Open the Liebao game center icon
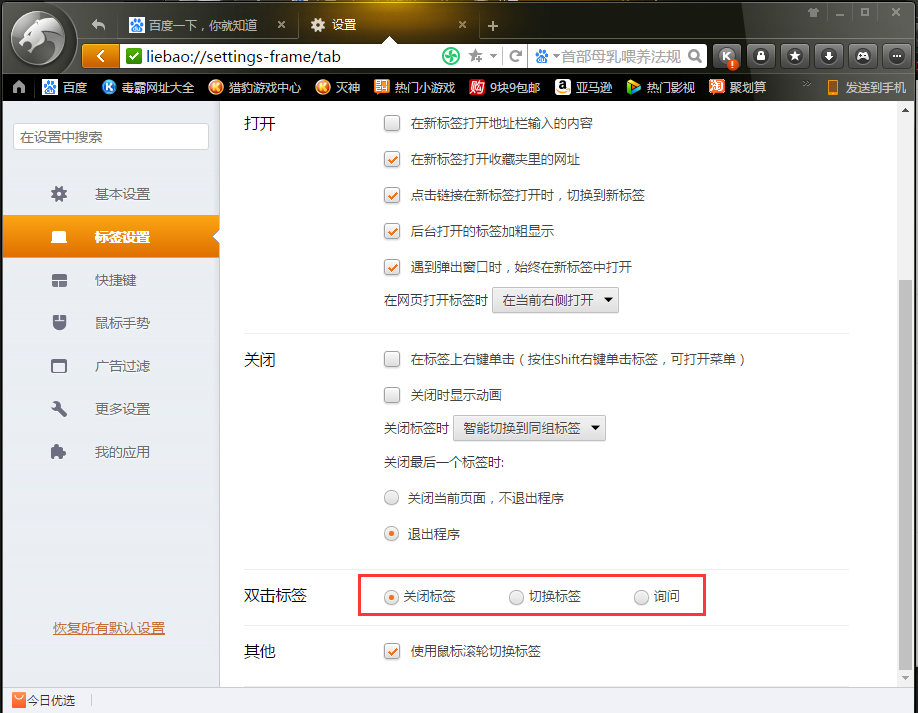This screenshot has height=713, width=918. pyautogui.click(x=862, y=56)
